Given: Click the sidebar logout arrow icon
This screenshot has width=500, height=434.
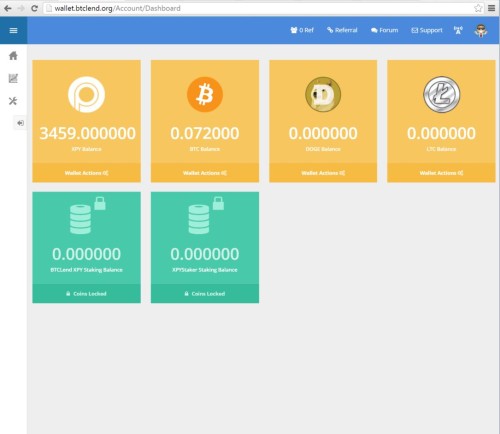Looking at the screenshot, I should pyautogui.click(x=20, y=123).
